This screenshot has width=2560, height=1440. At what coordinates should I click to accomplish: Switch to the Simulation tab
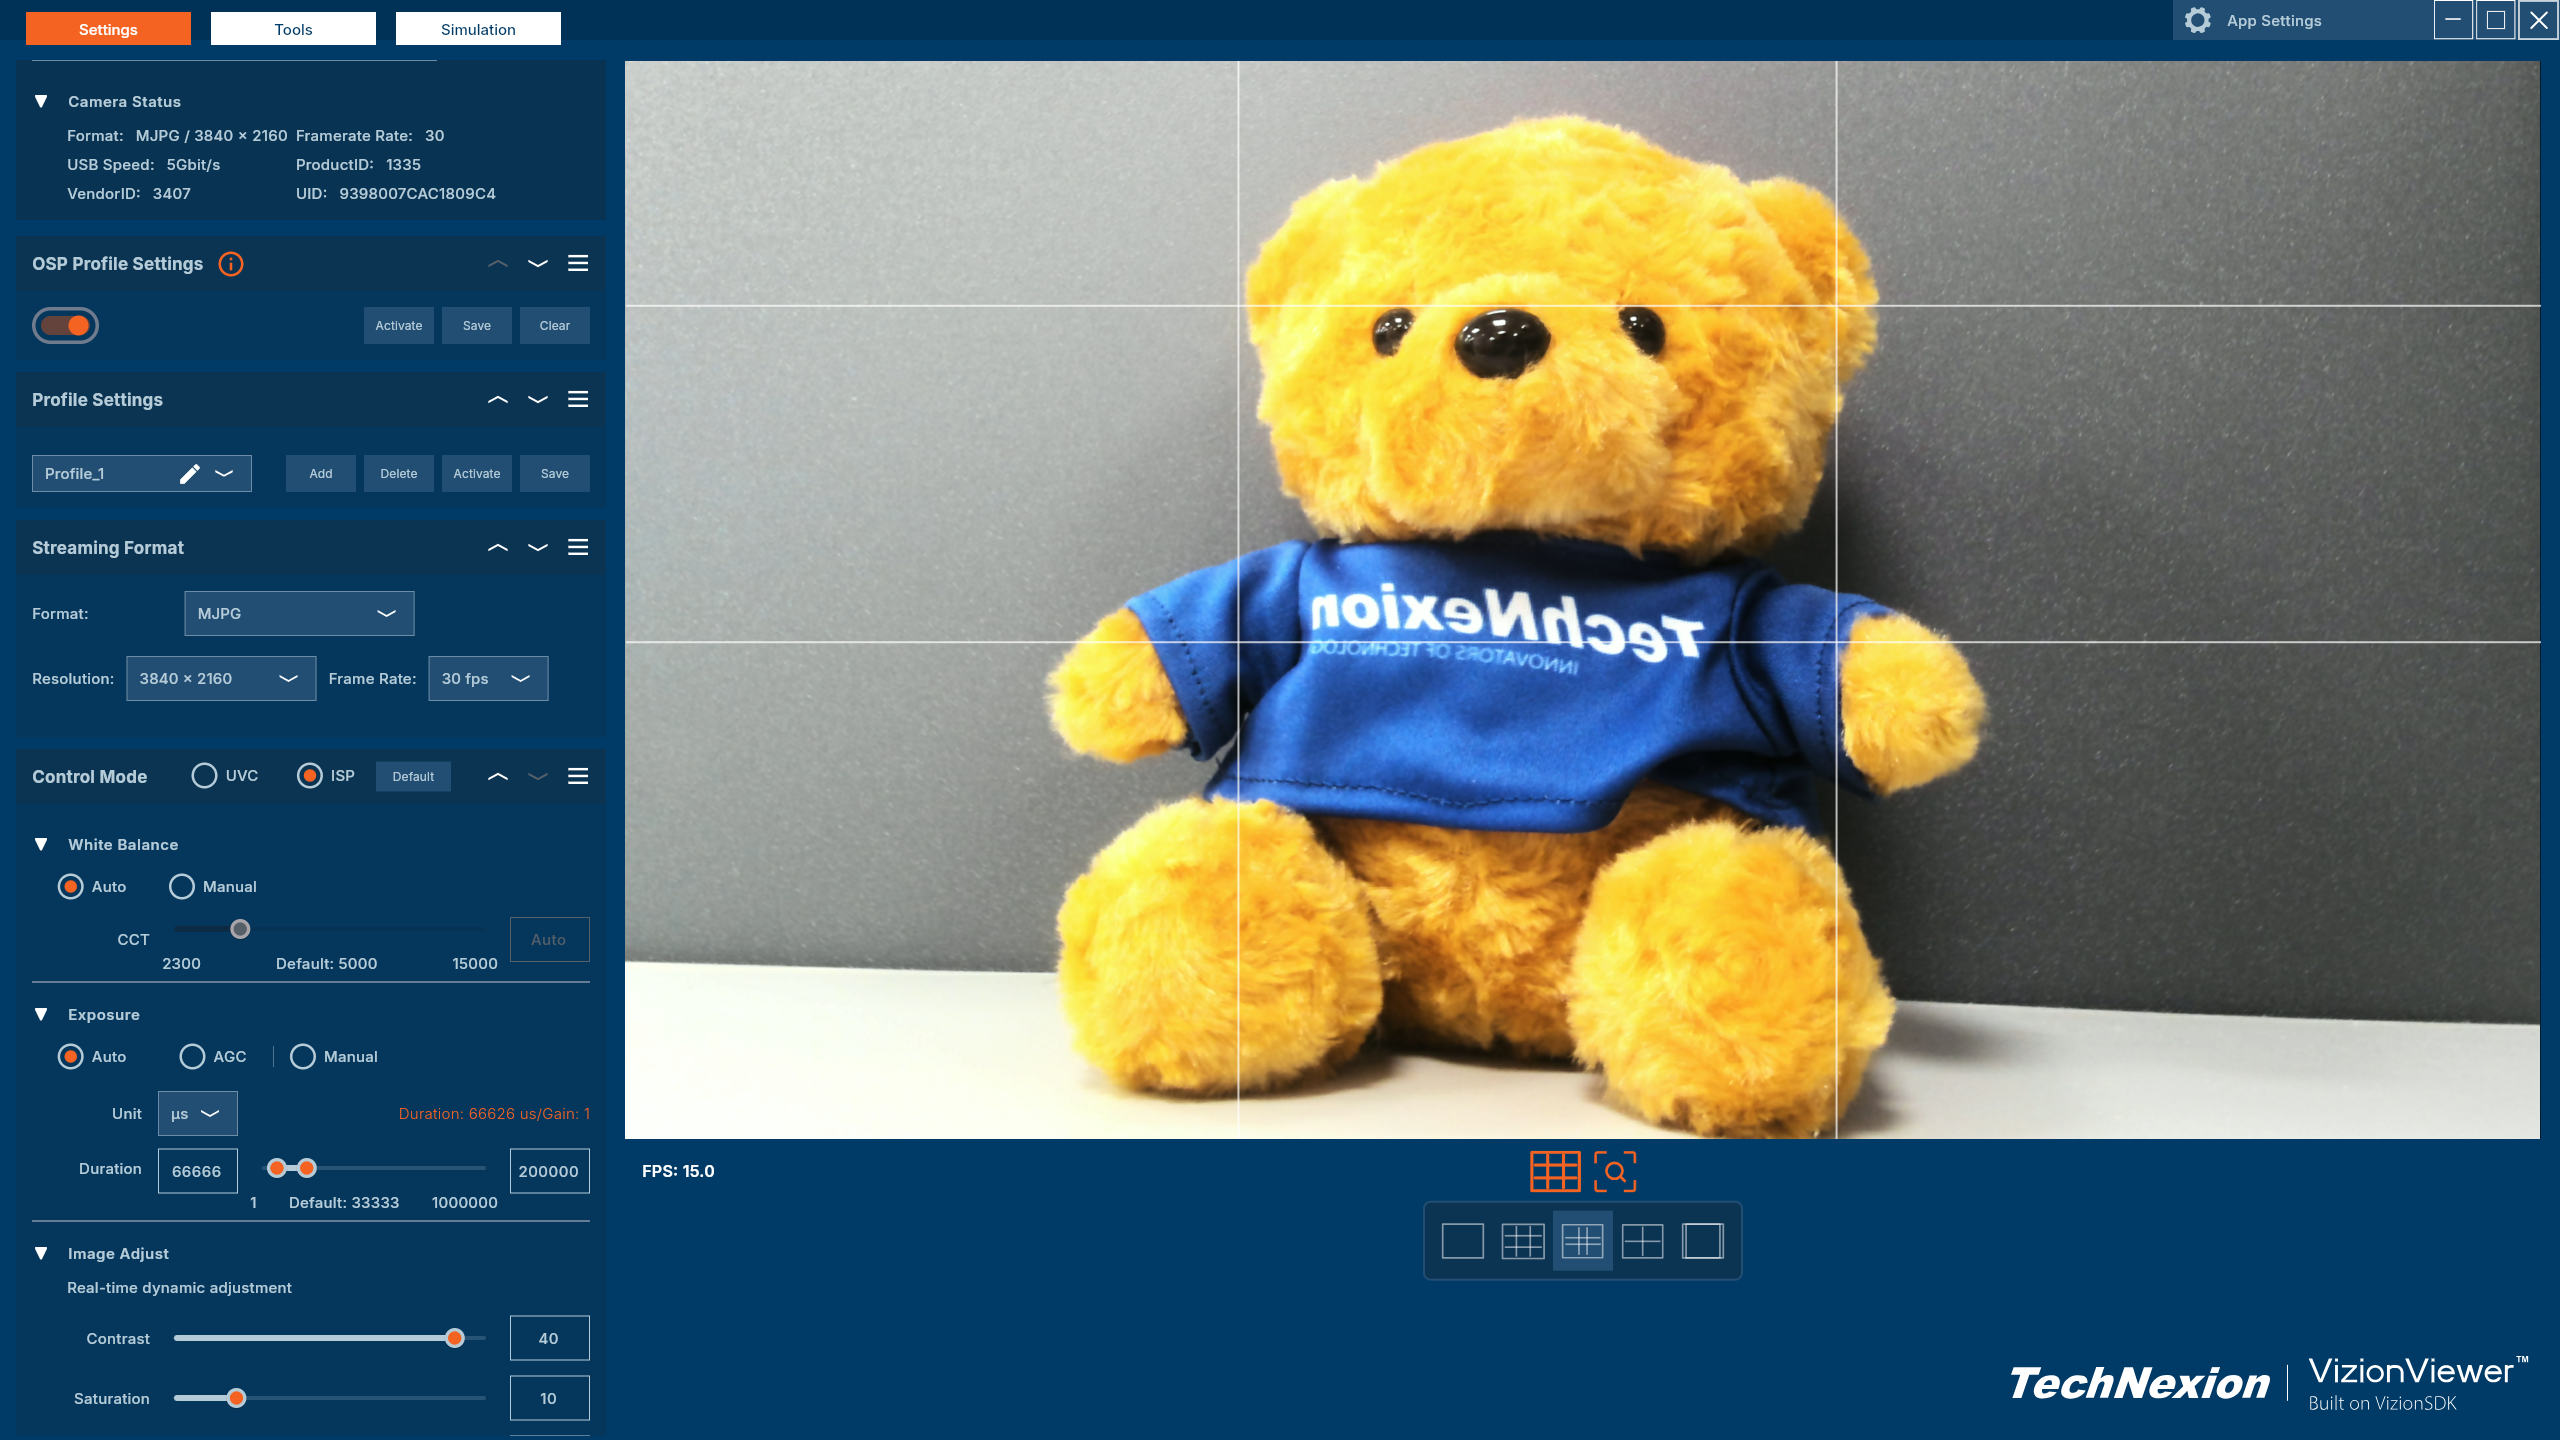pos(478,29)
